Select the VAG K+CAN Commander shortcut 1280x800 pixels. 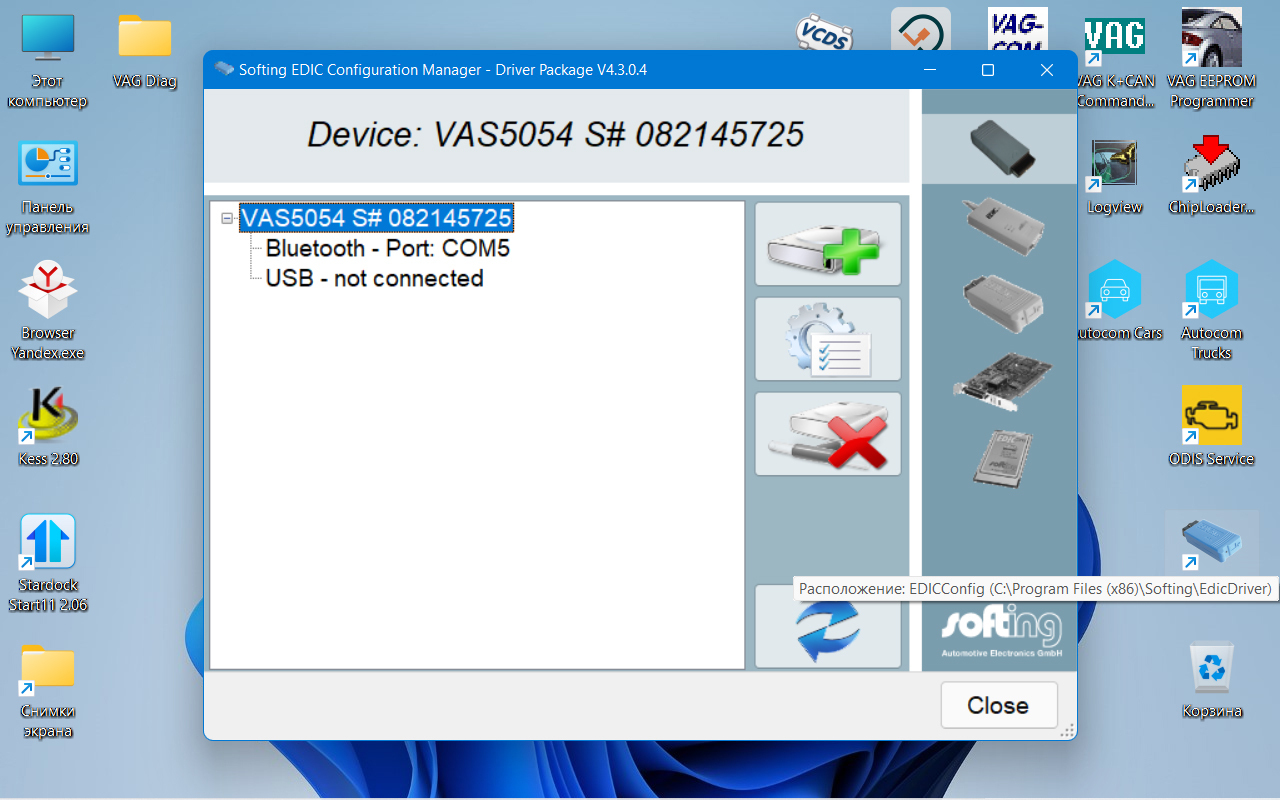click(1115, 62)
